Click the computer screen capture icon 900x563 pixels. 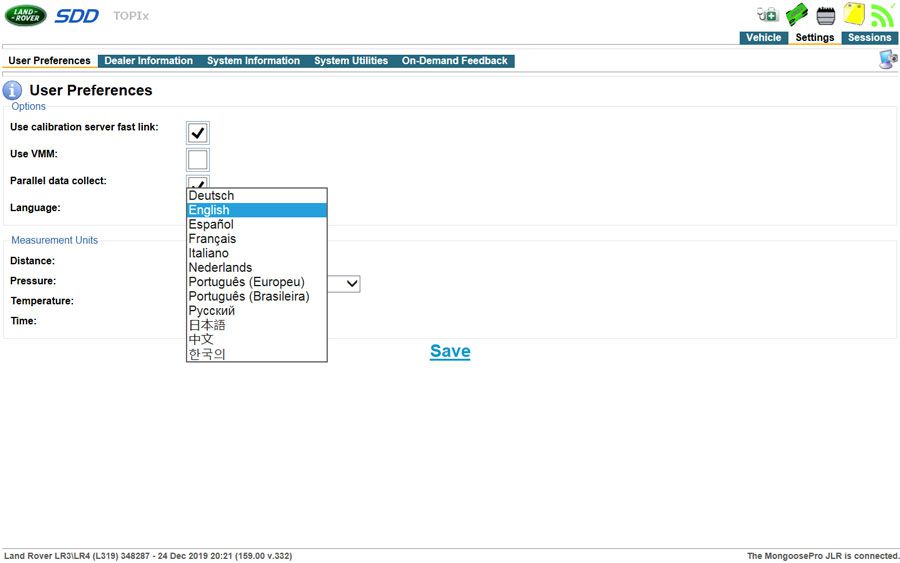click(x=889, y=59)
